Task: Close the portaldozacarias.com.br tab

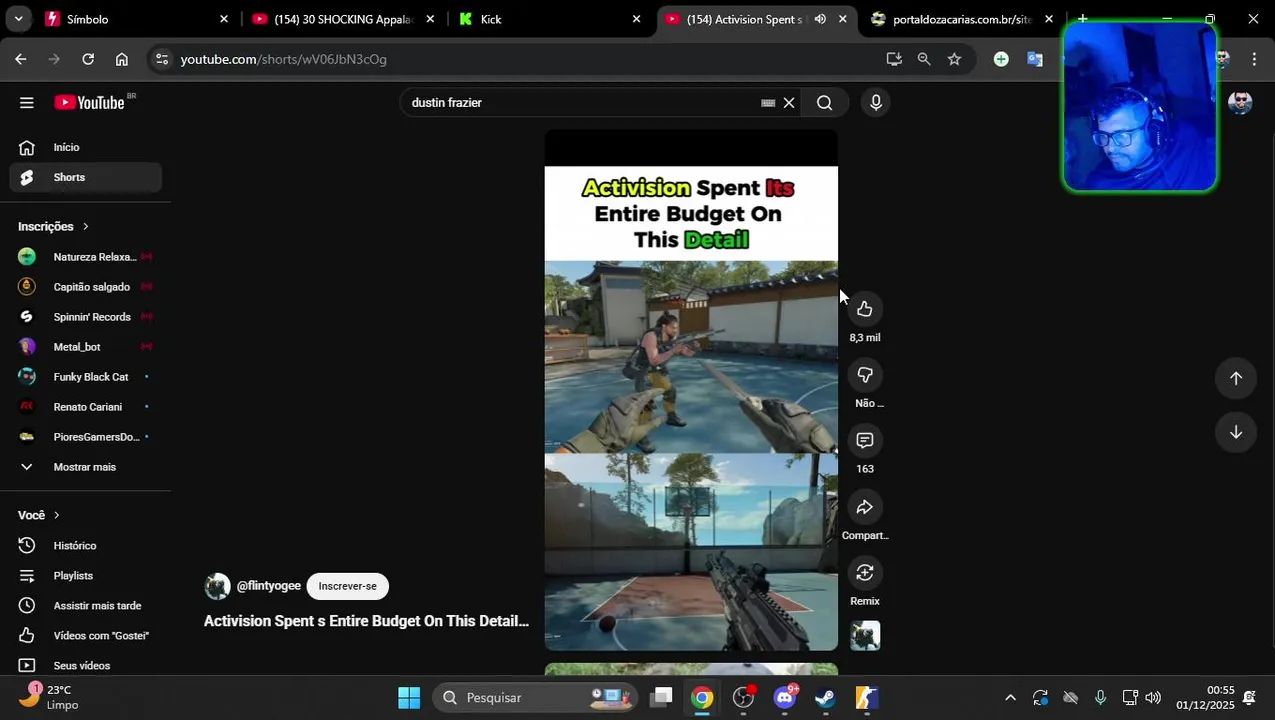Action: pyautogui.click(x=1049, y=19)
